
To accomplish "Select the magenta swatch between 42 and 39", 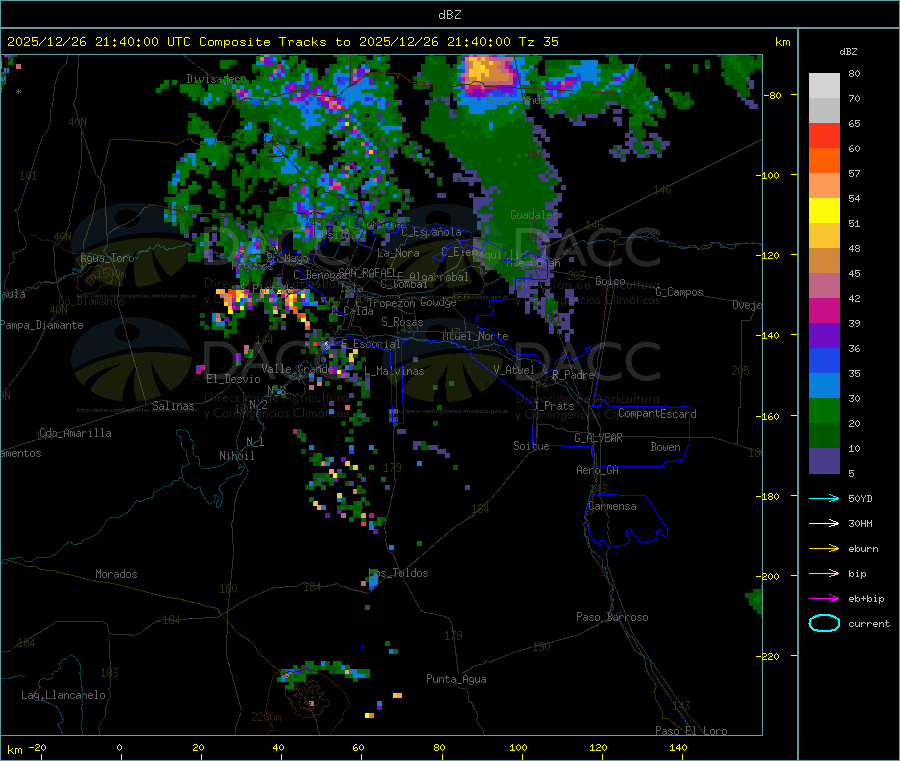I will tap(824, 311).
